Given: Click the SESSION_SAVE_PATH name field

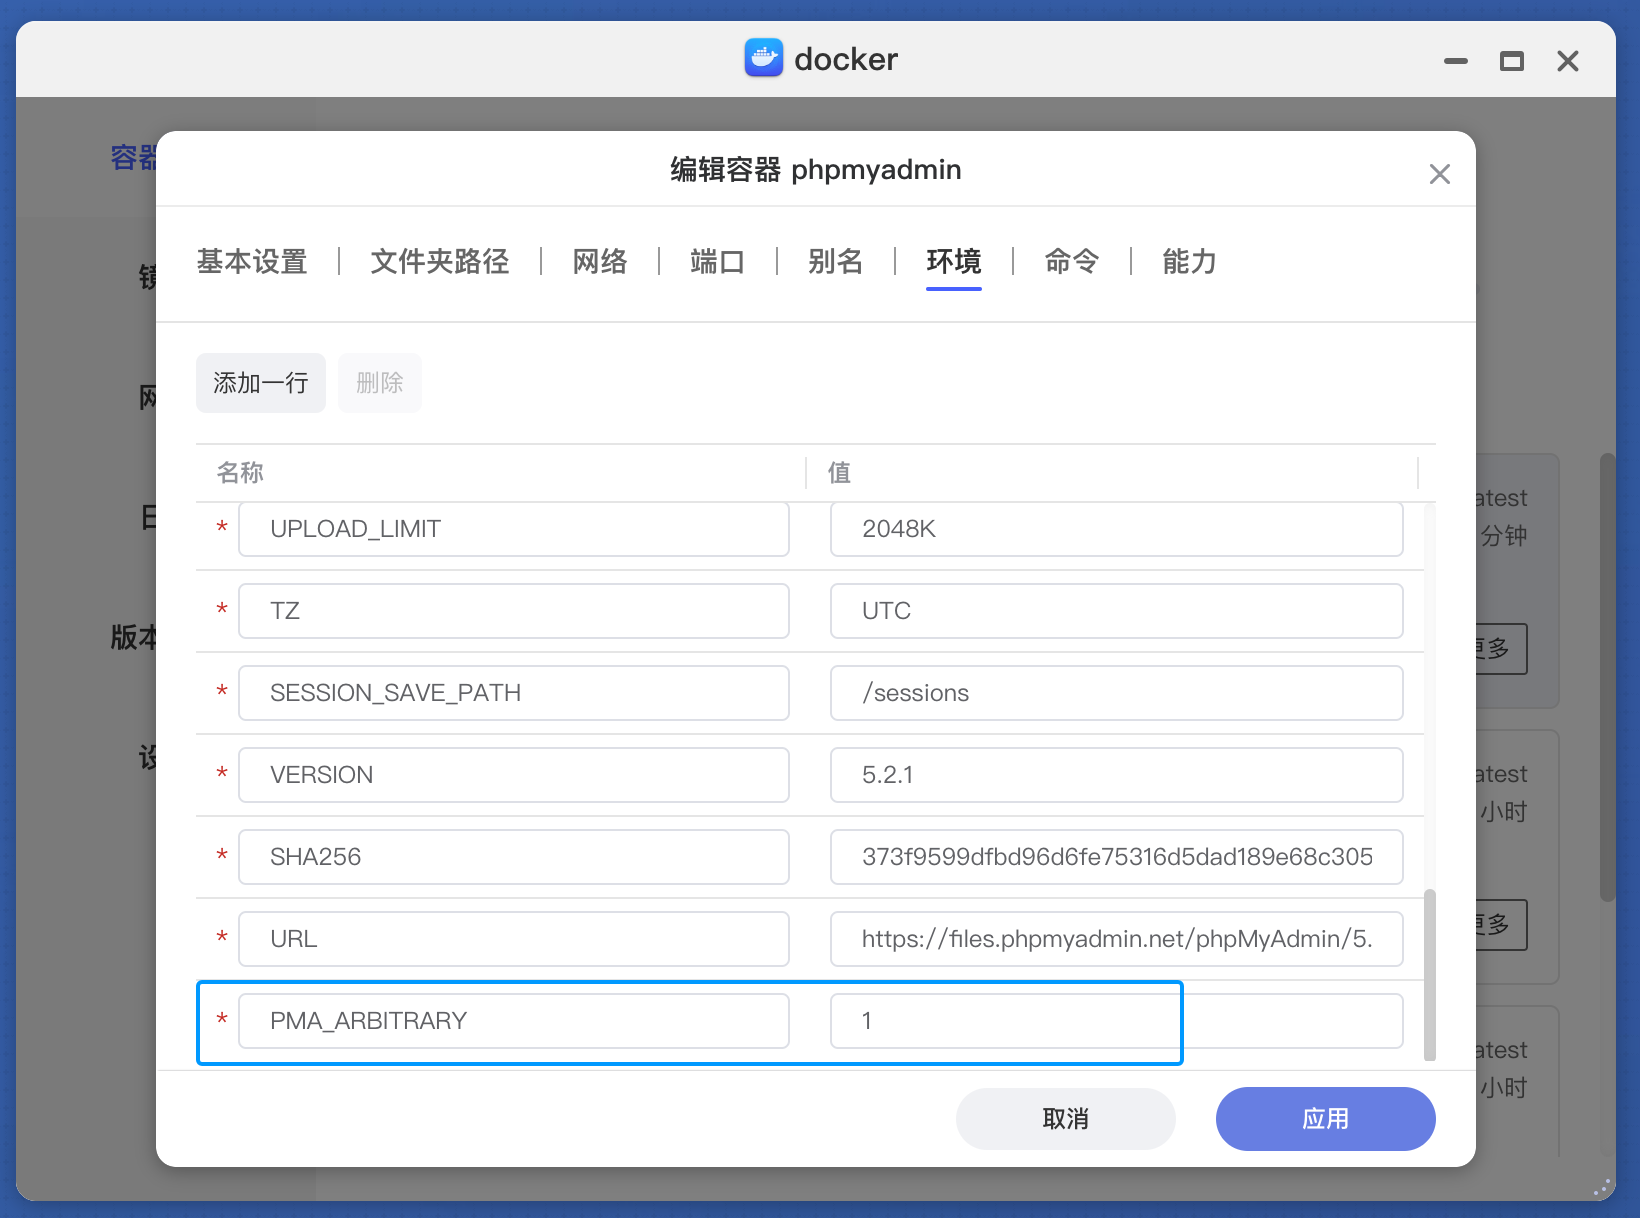Looking at the screenshot, I should 514,693.
